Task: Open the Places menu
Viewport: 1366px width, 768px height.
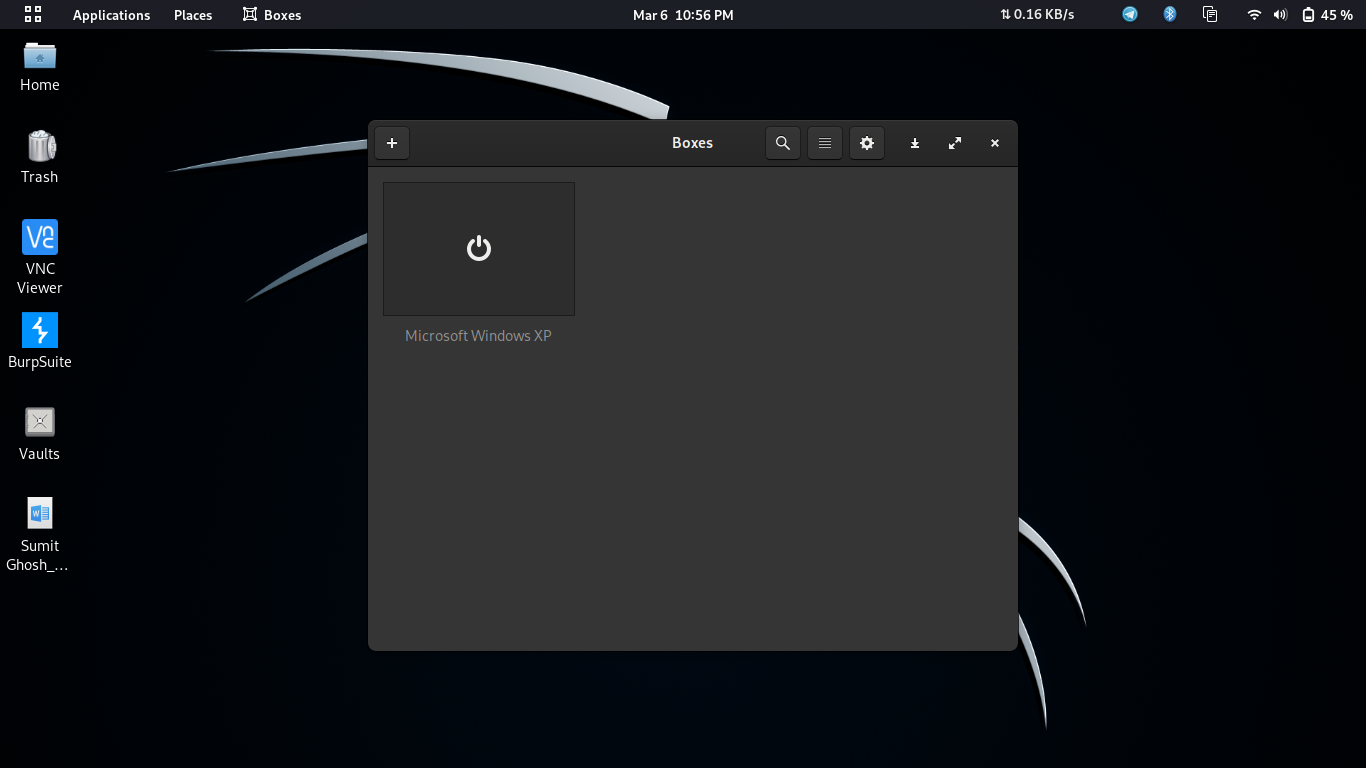Action: click(192, 14)
